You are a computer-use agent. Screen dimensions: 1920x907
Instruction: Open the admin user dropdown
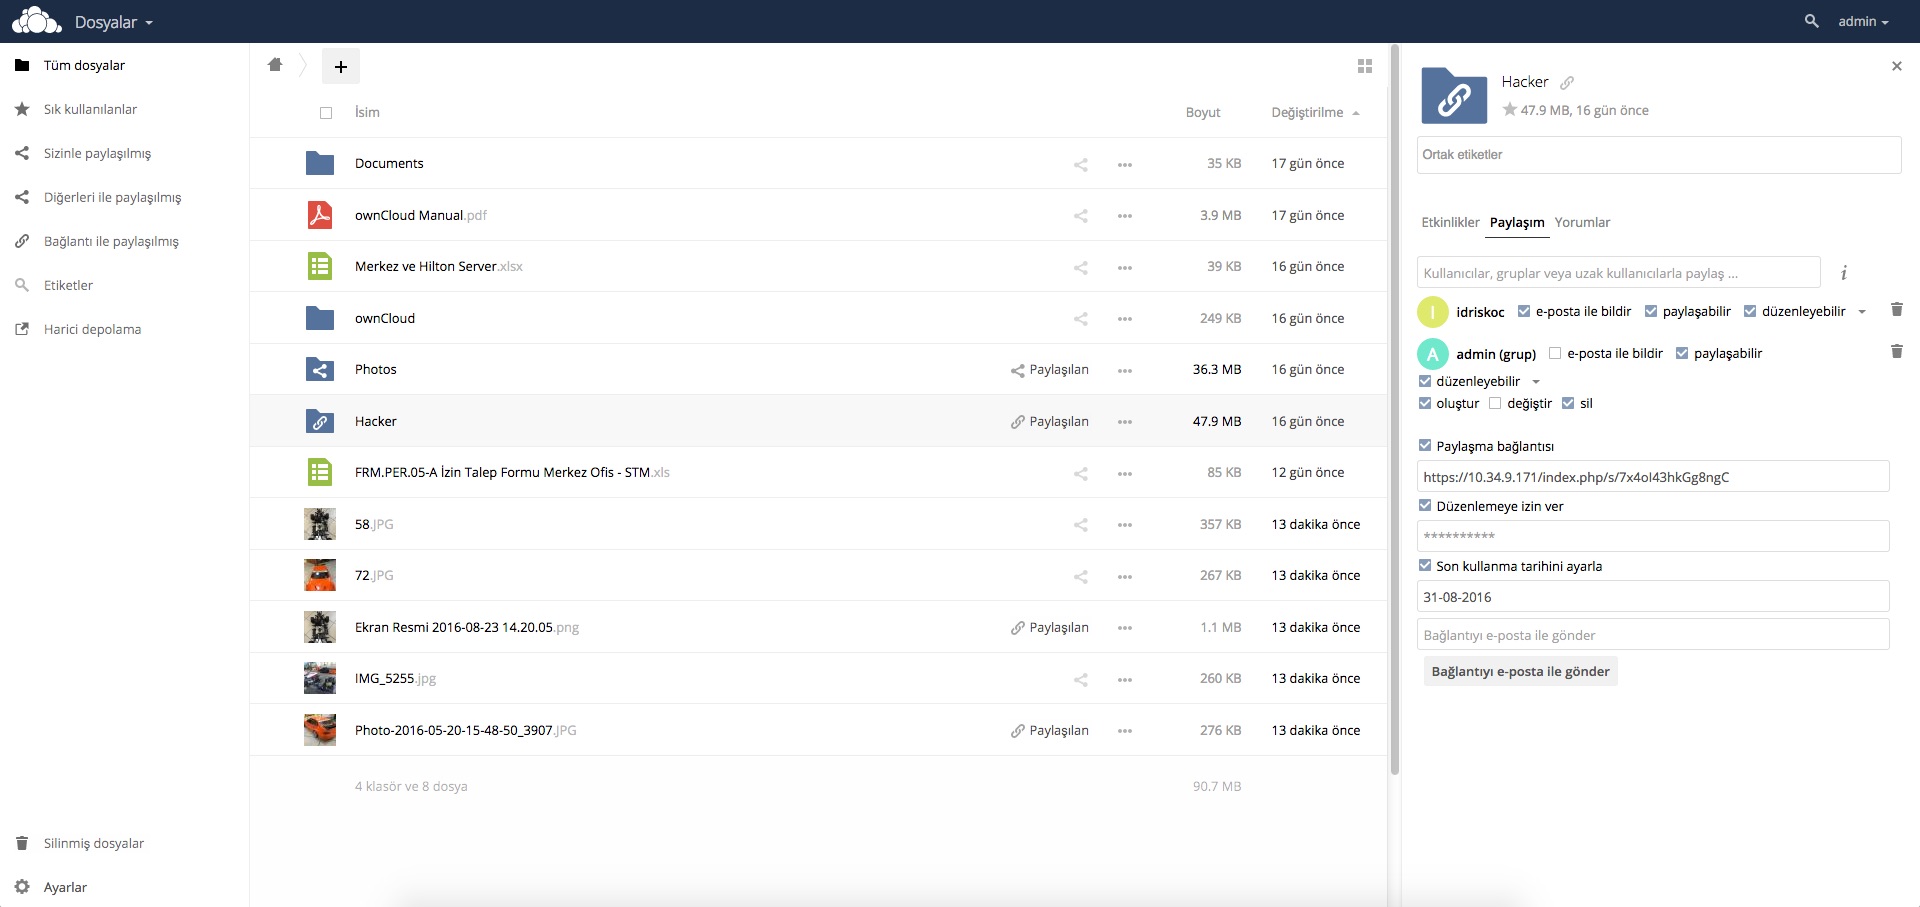(1862, 21)
